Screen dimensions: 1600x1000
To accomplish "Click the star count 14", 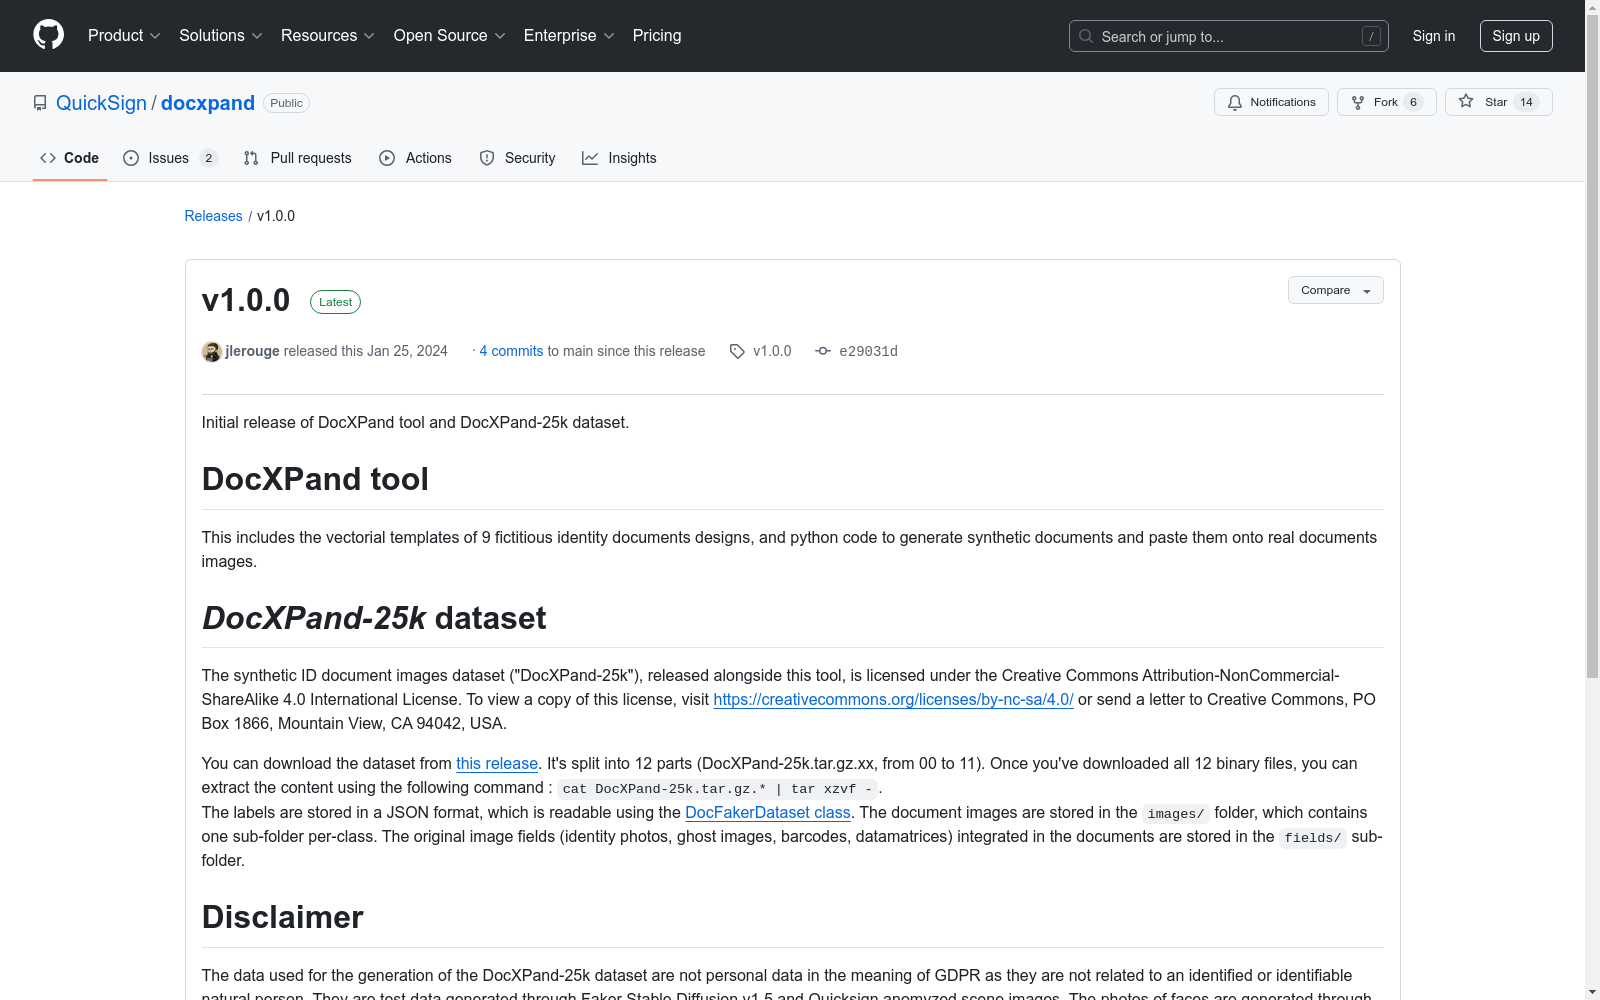I will 1526,102.
